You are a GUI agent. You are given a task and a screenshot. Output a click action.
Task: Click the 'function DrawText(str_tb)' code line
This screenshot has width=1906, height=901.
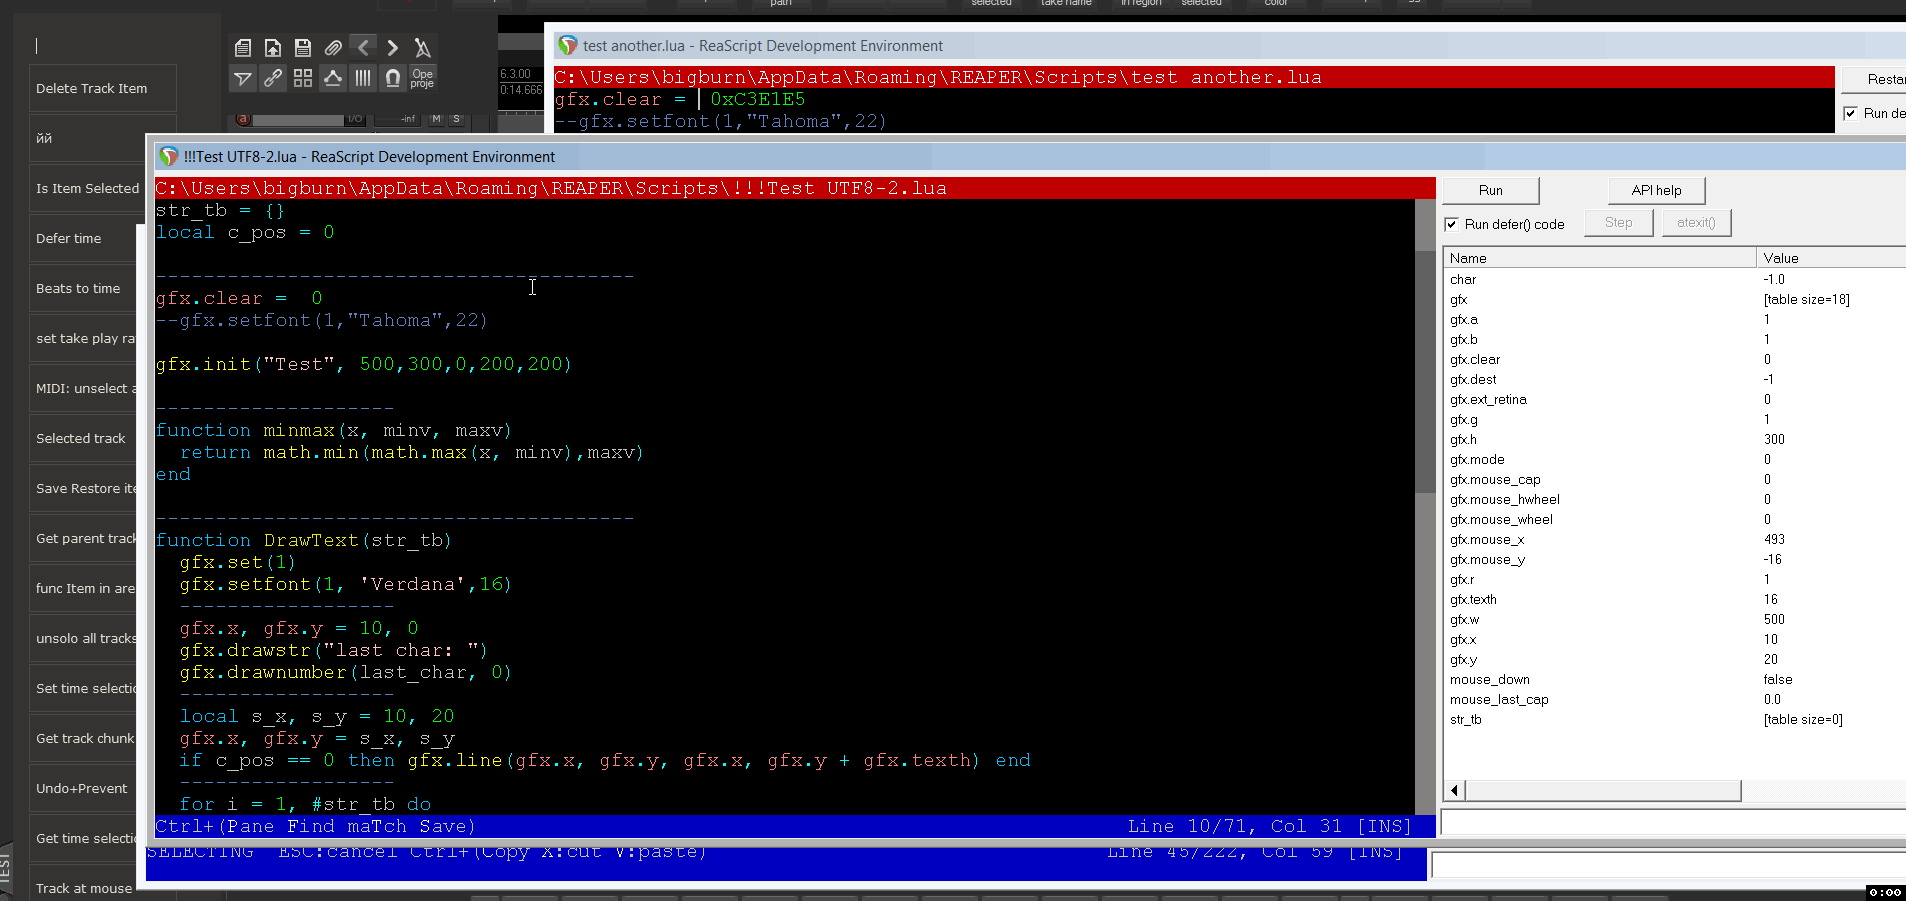point(304,540)
